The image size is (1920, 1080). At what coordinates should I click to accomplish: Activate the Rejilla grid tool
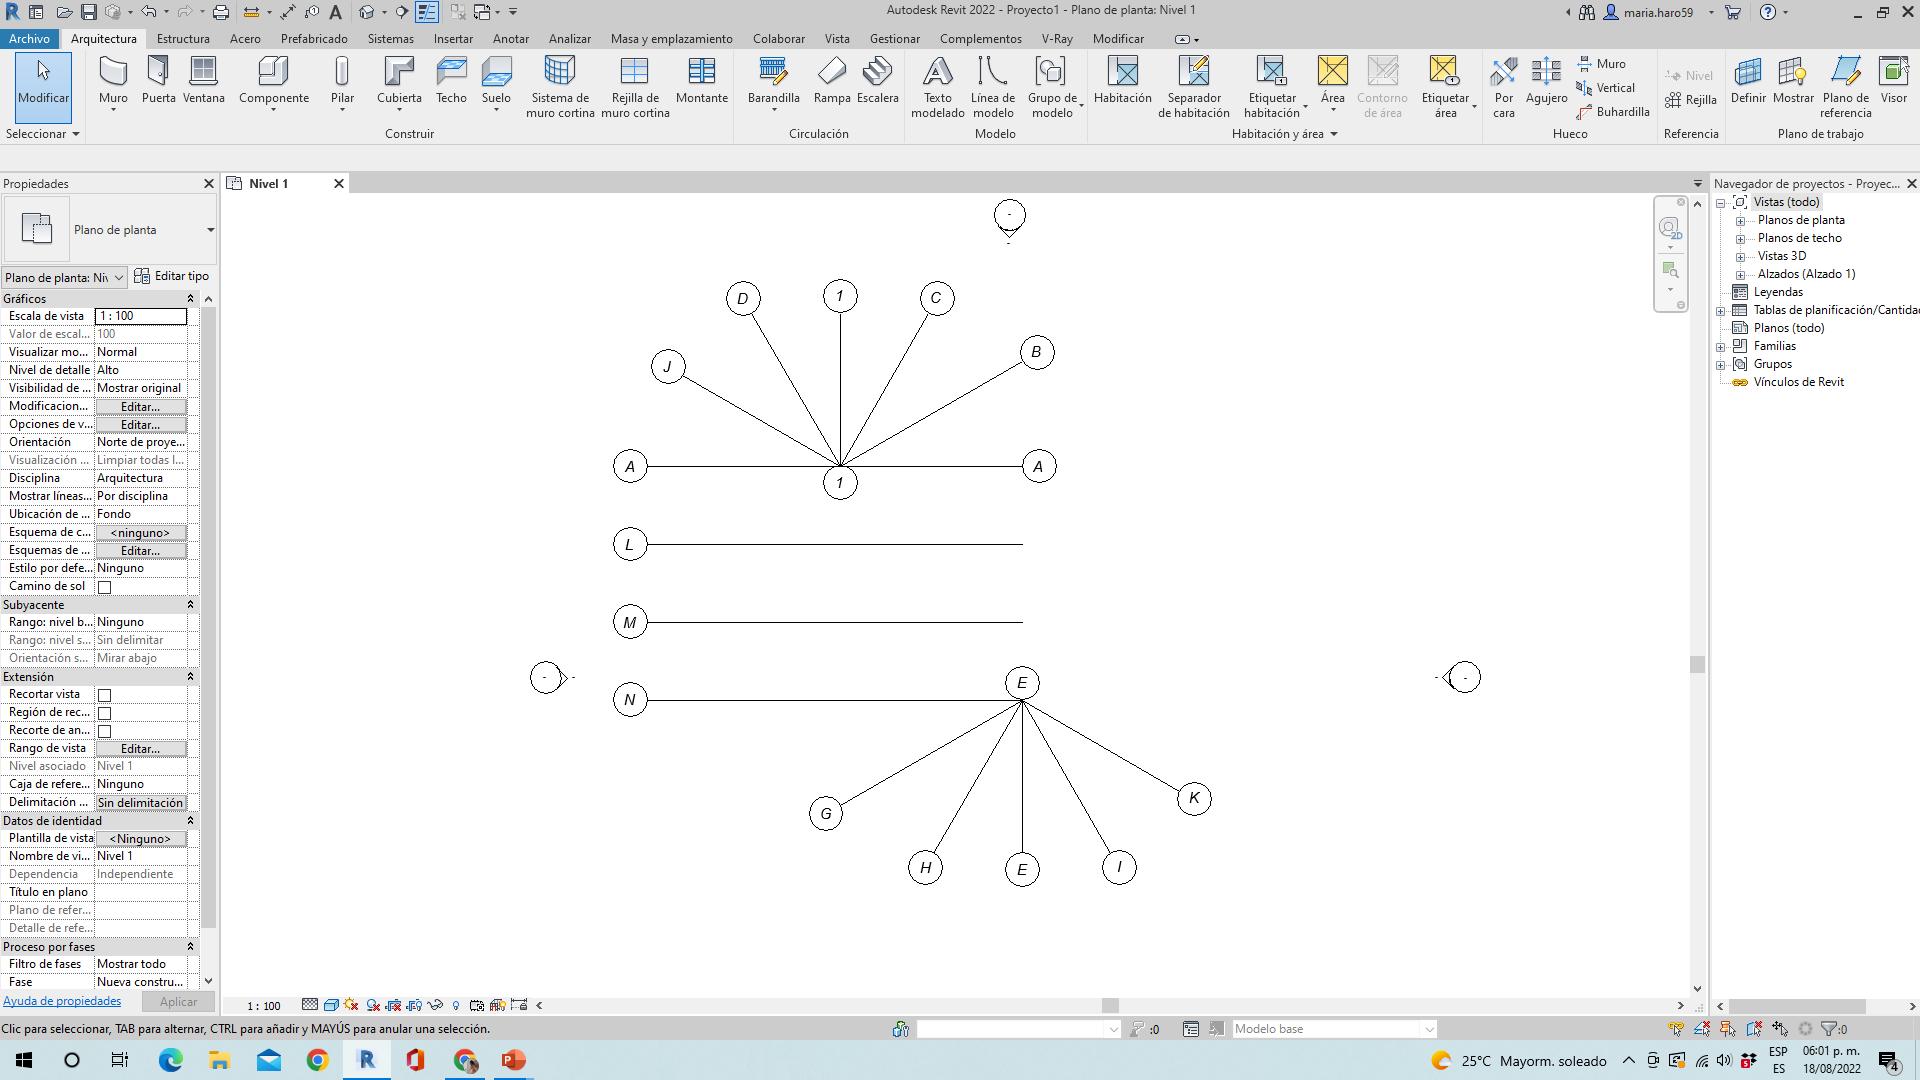click(1691, 100)
